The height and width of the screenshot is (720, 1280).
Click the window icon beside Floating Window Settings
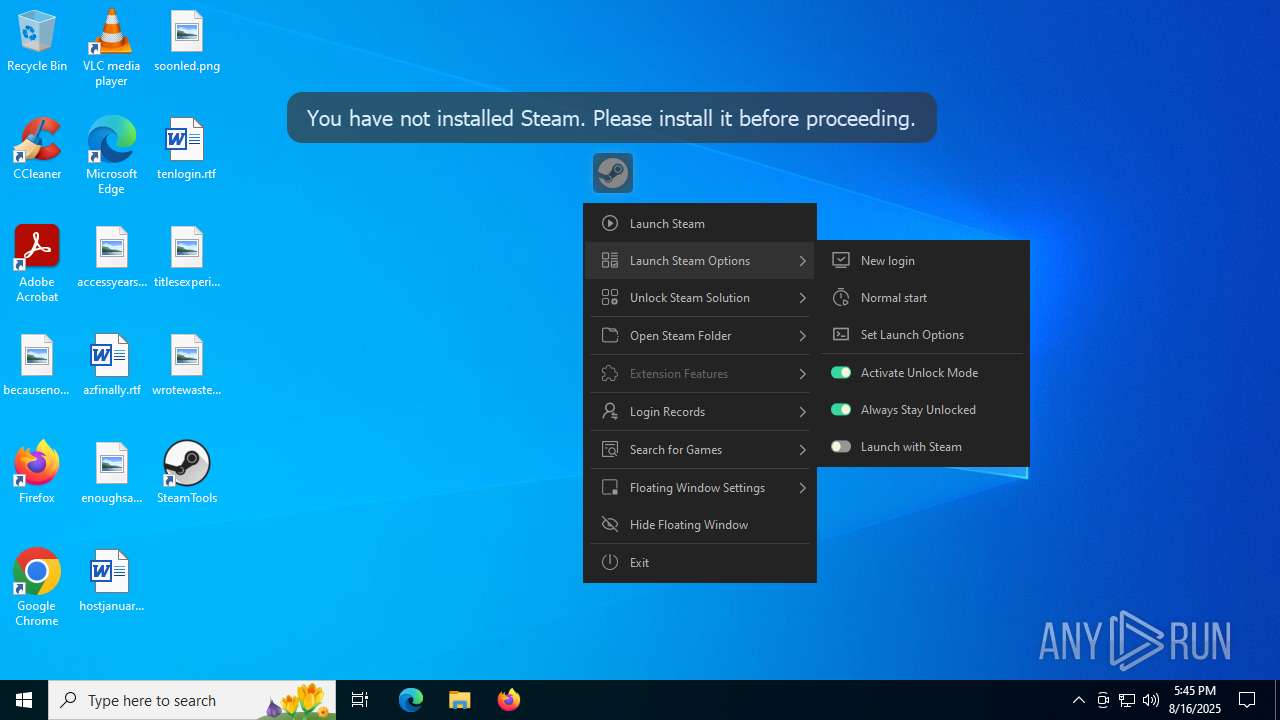point(610,487)
